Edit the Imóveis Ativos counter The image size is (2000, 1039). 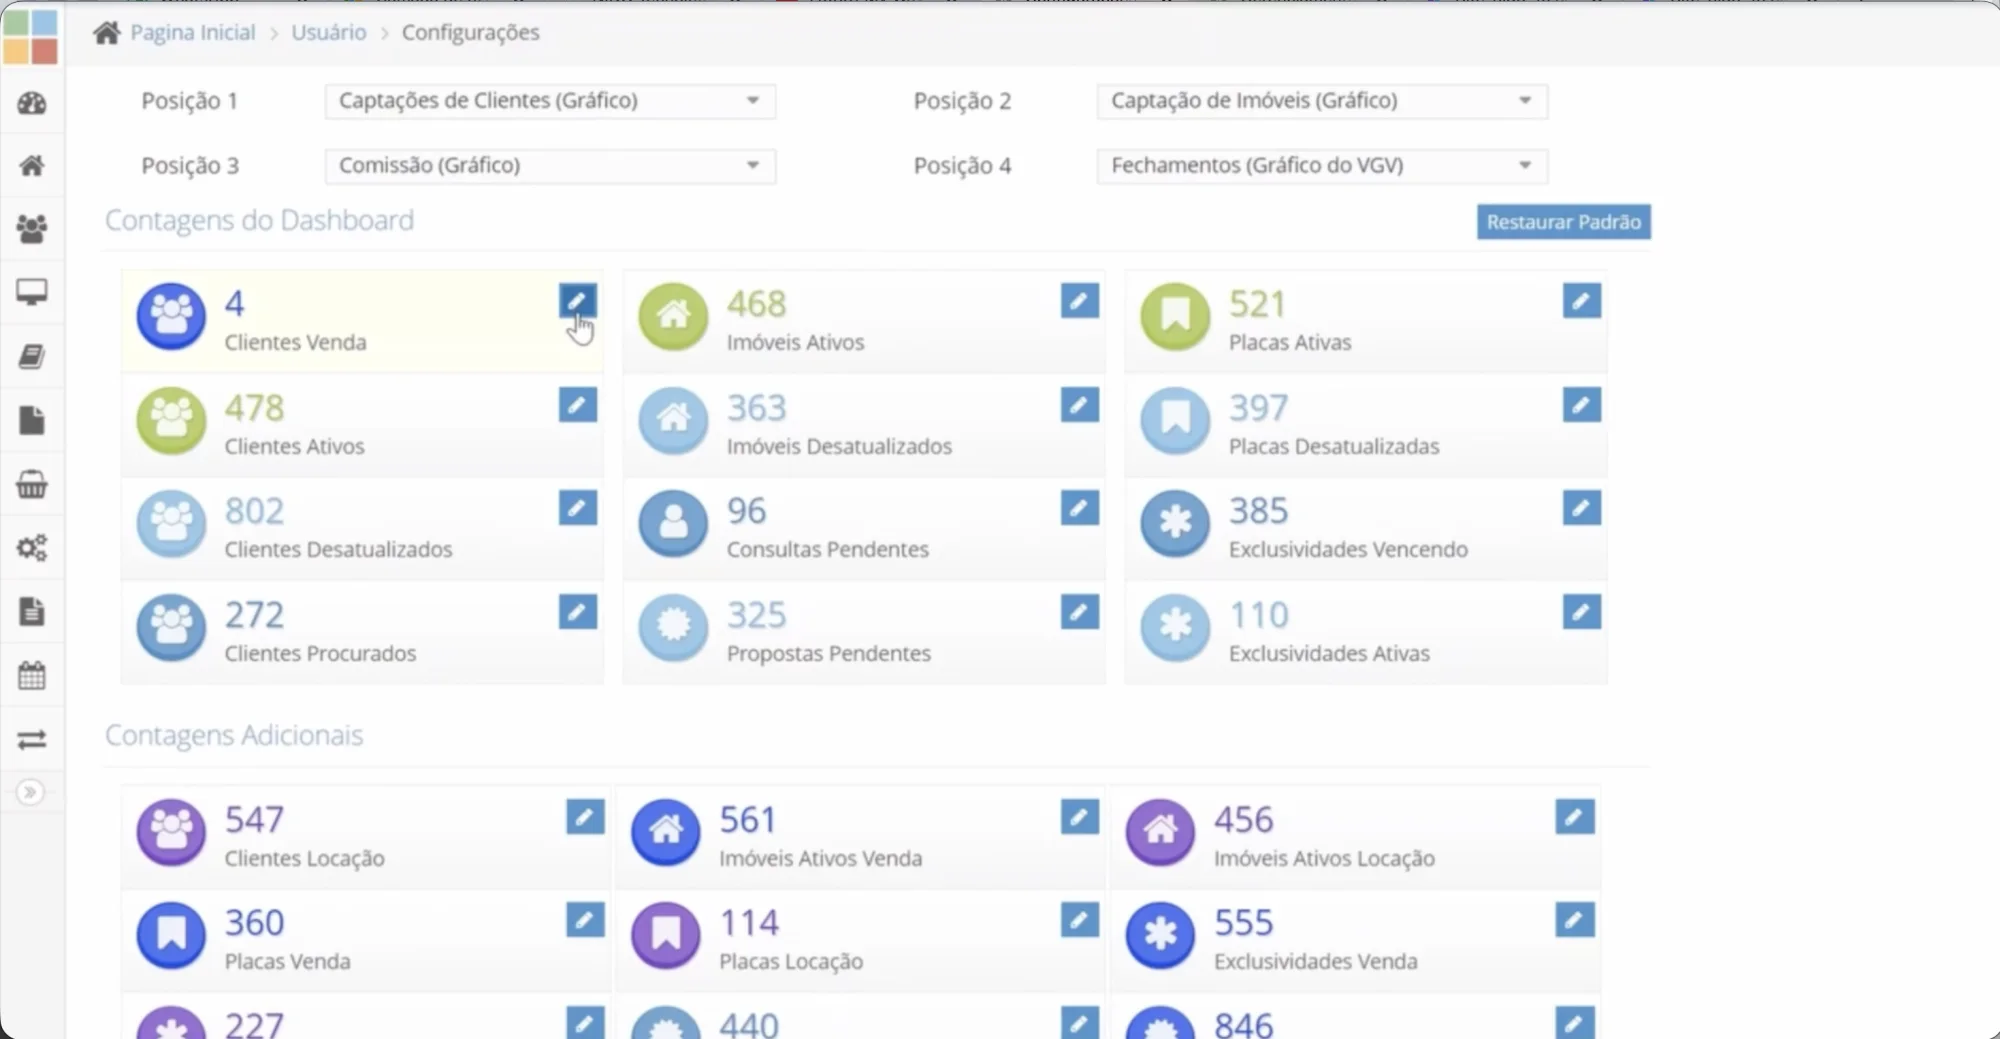click(x=1080, y=301)
